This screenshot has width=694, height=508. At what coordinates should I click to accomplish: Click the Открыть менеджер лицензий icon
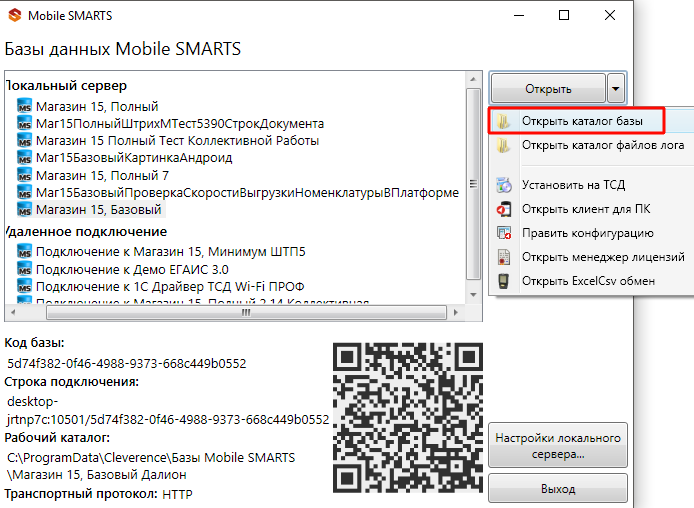pos(504,257)
